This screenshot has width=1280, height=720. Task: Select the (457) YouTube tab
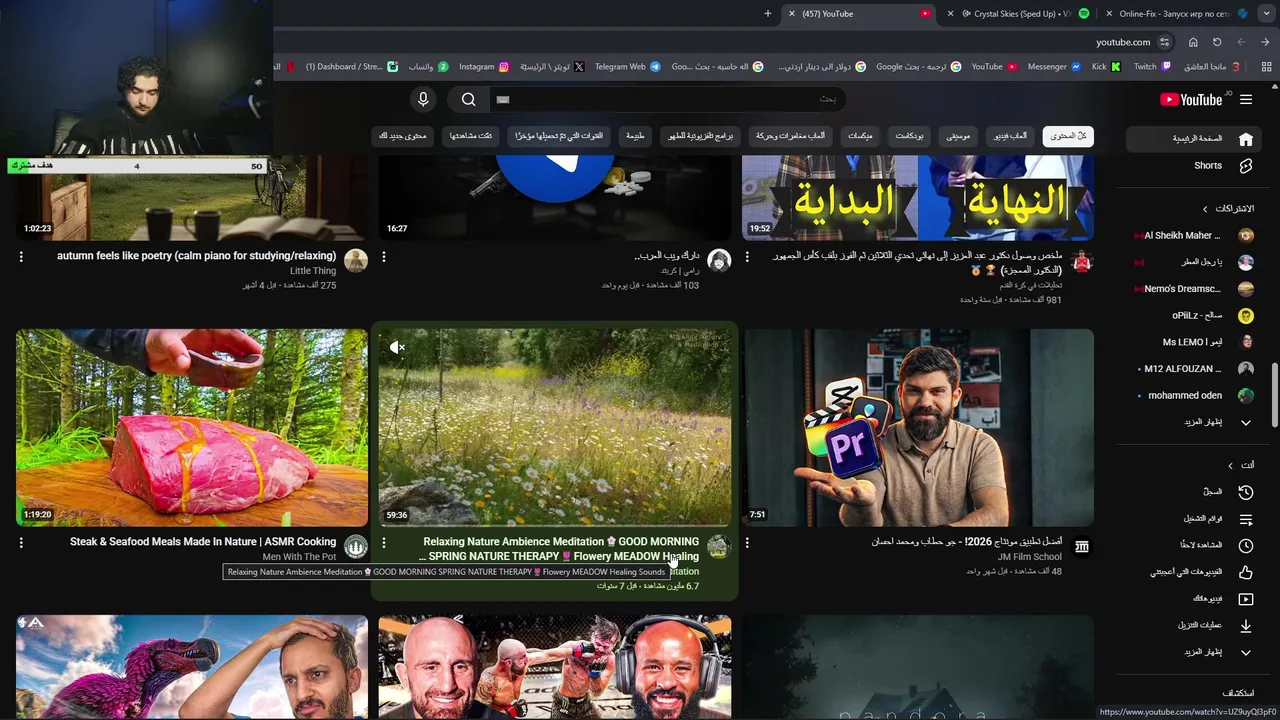[860, 13]
